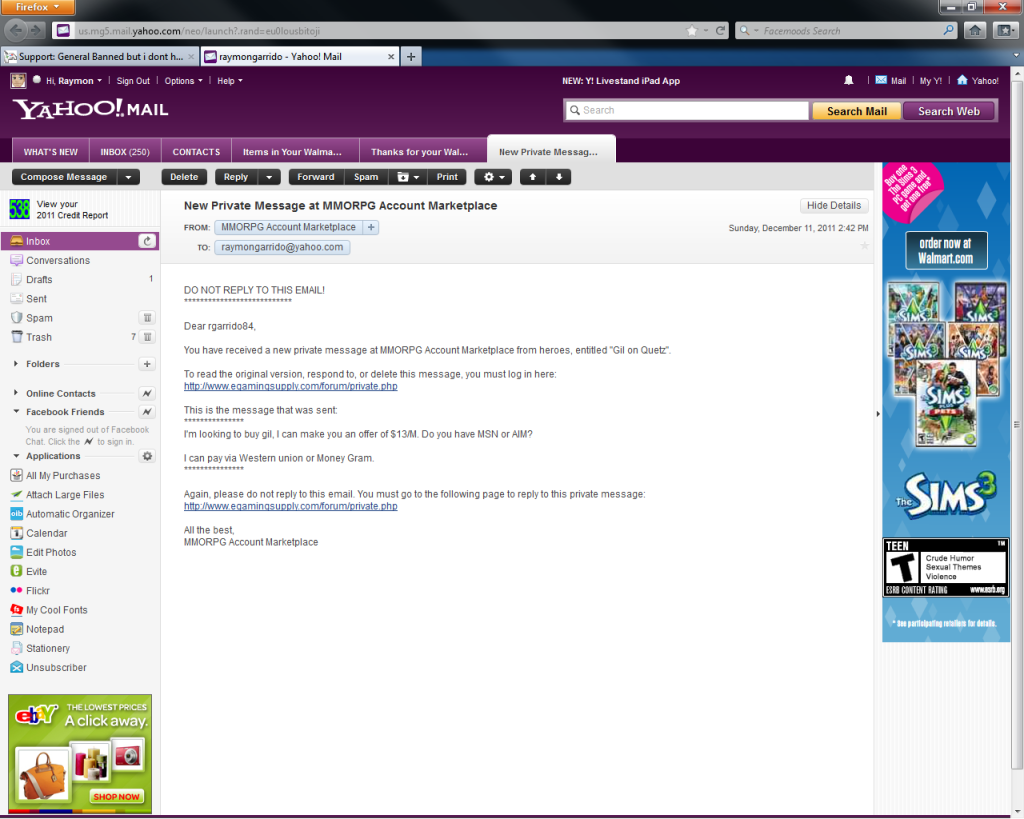Expand the Folders section
This screenshot has width=1024, height=819.
(x=16, y=364)
